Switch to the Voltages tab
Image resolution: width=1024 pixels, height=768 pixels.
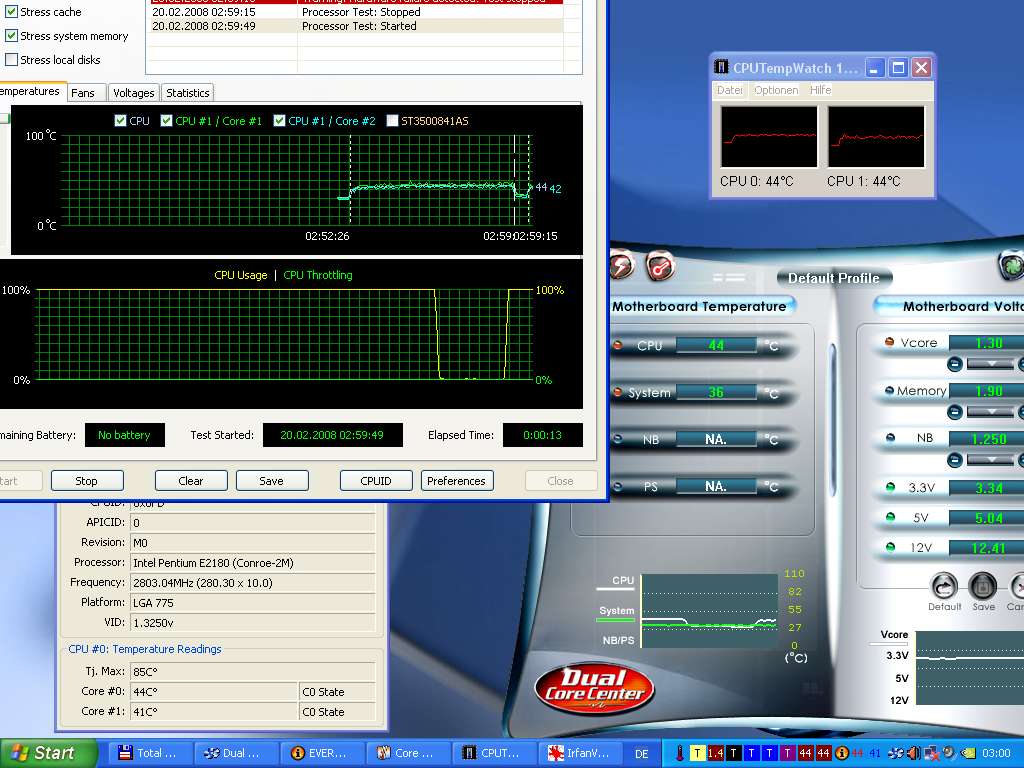coord(133,93)
